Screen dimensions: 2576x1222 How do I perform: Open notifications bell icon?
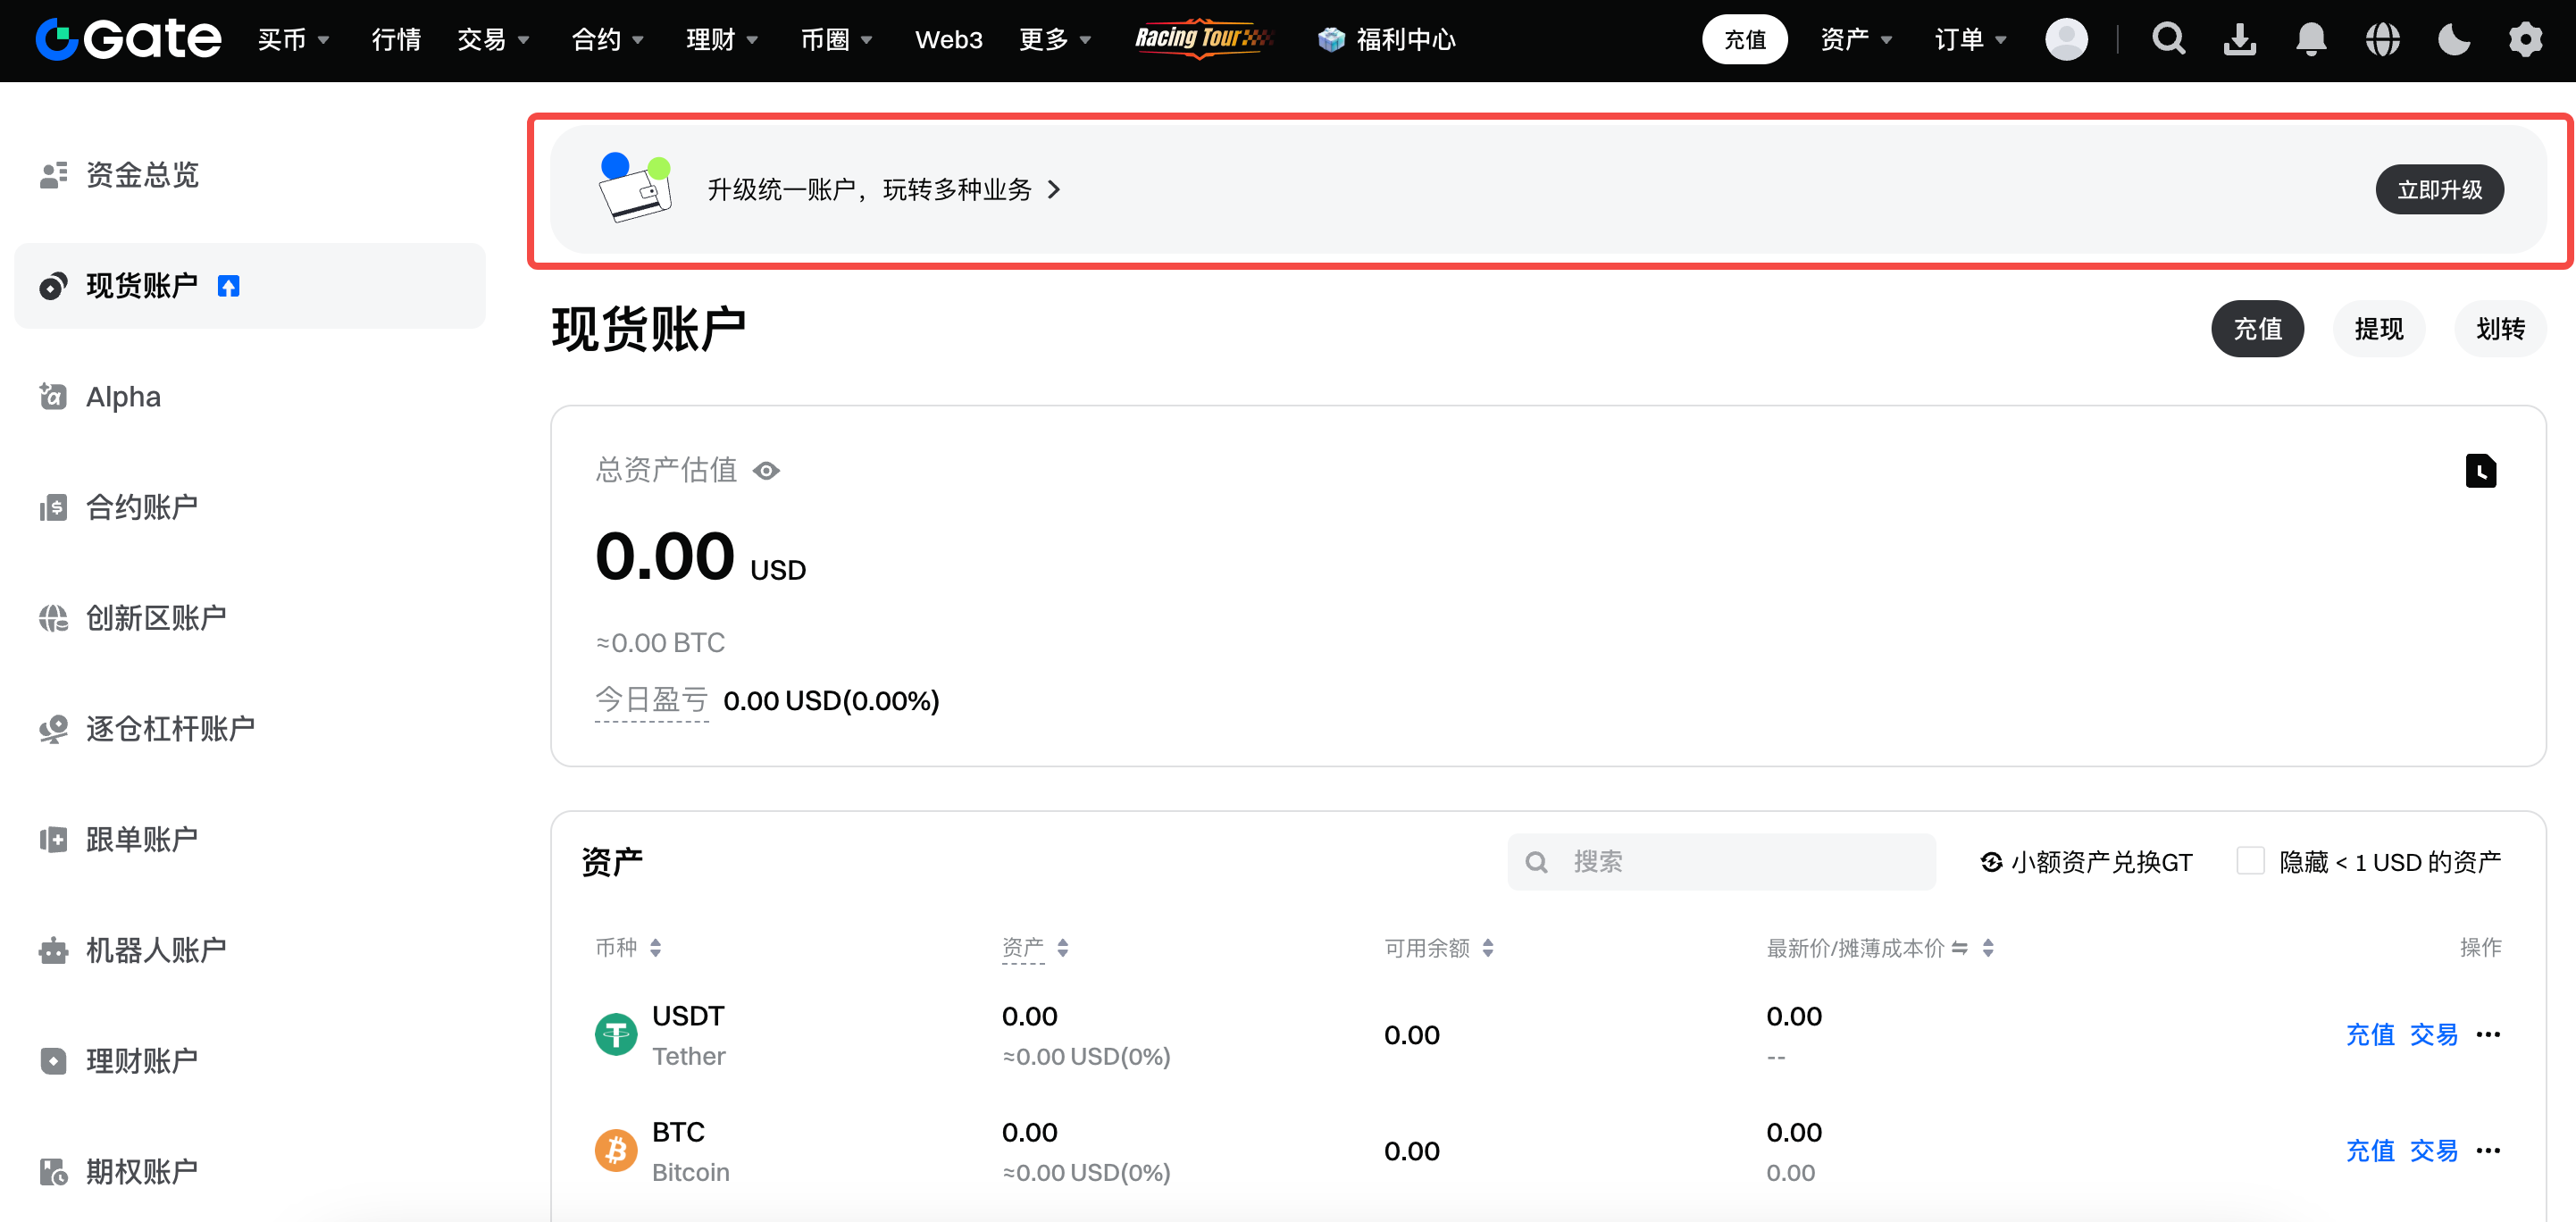click(2310, 40)
